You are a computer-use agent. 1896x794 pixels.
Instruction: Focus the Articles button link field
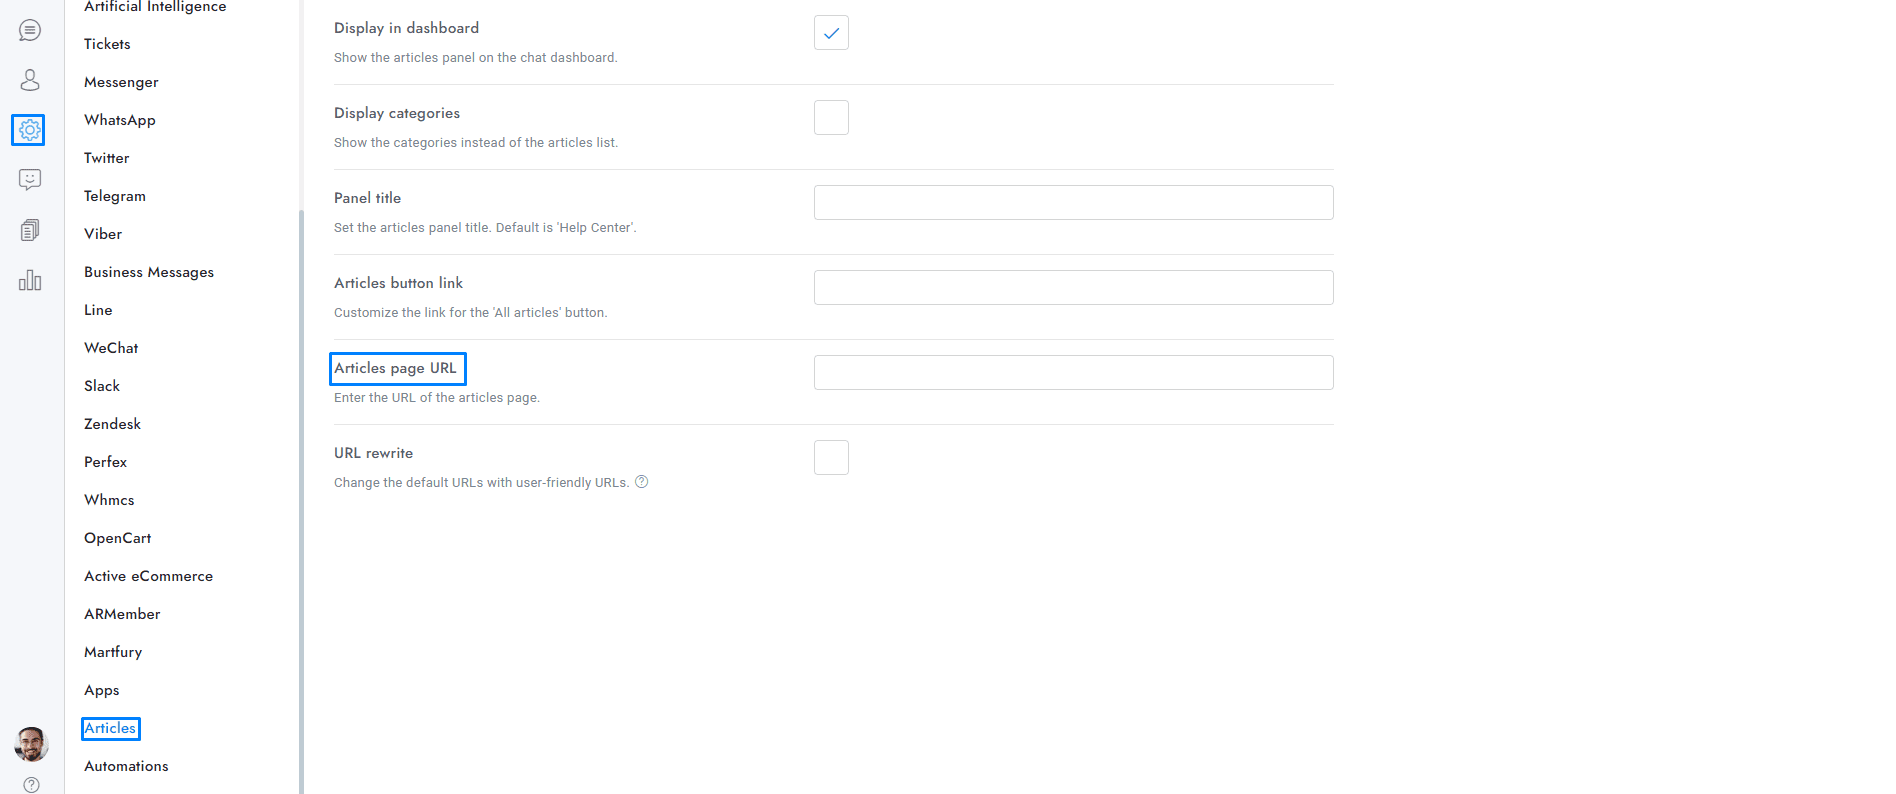(x=1073, y=288)
